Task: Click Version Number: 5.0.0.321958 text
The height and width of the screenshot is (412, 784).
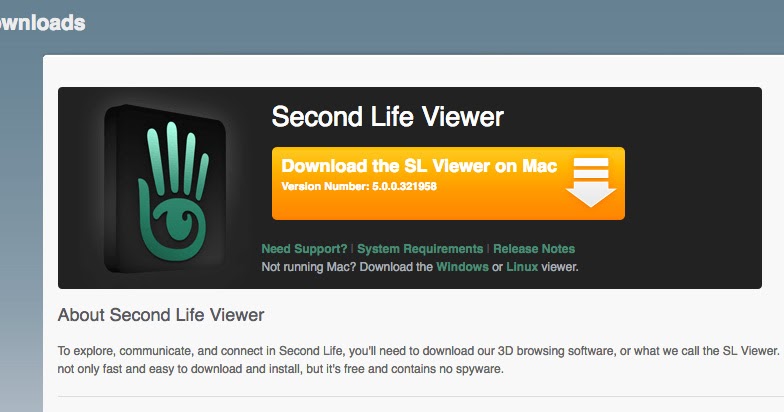Action: pyautogui.click(x=359, y=186)
